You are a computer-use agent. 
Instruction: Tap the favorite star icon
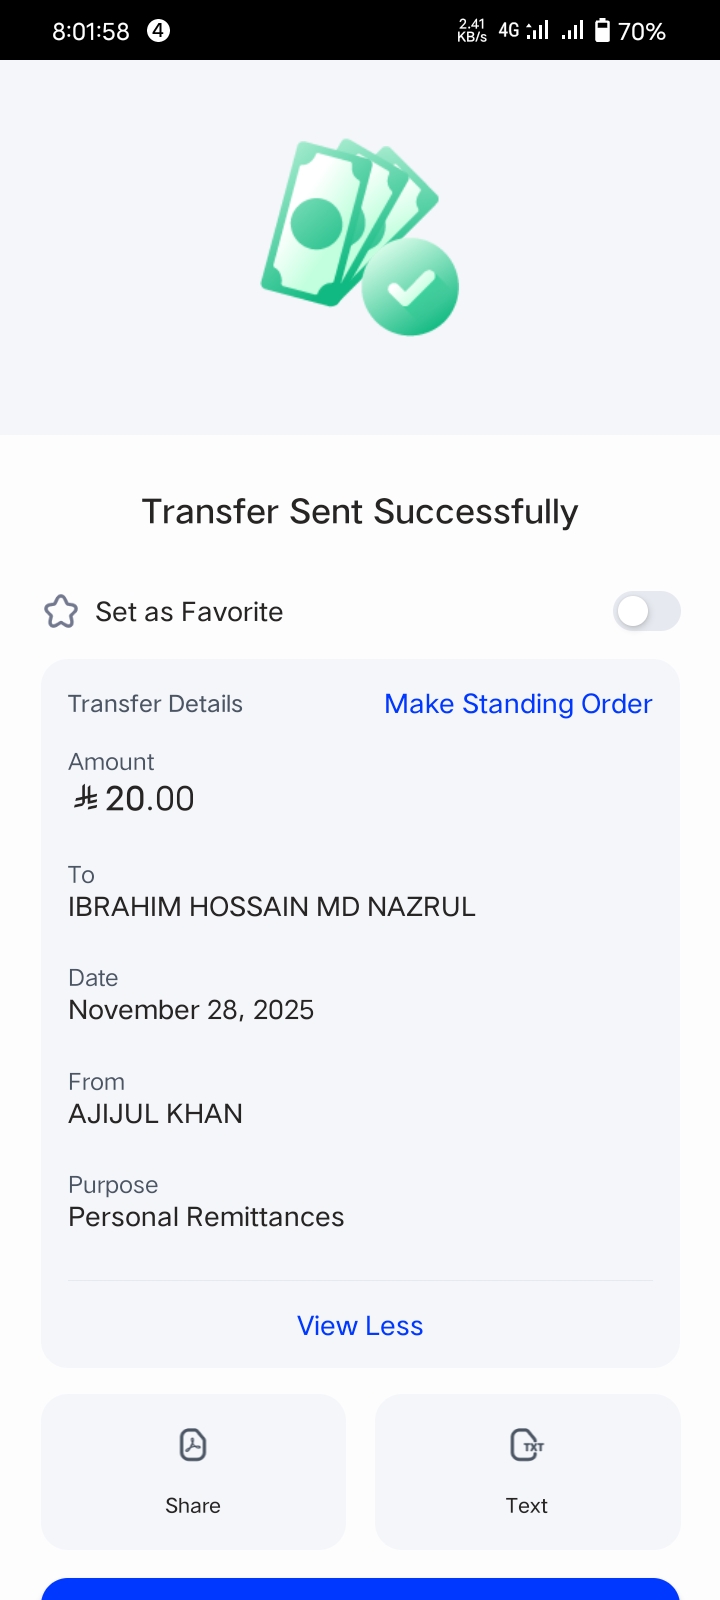(x=61, y=612)
